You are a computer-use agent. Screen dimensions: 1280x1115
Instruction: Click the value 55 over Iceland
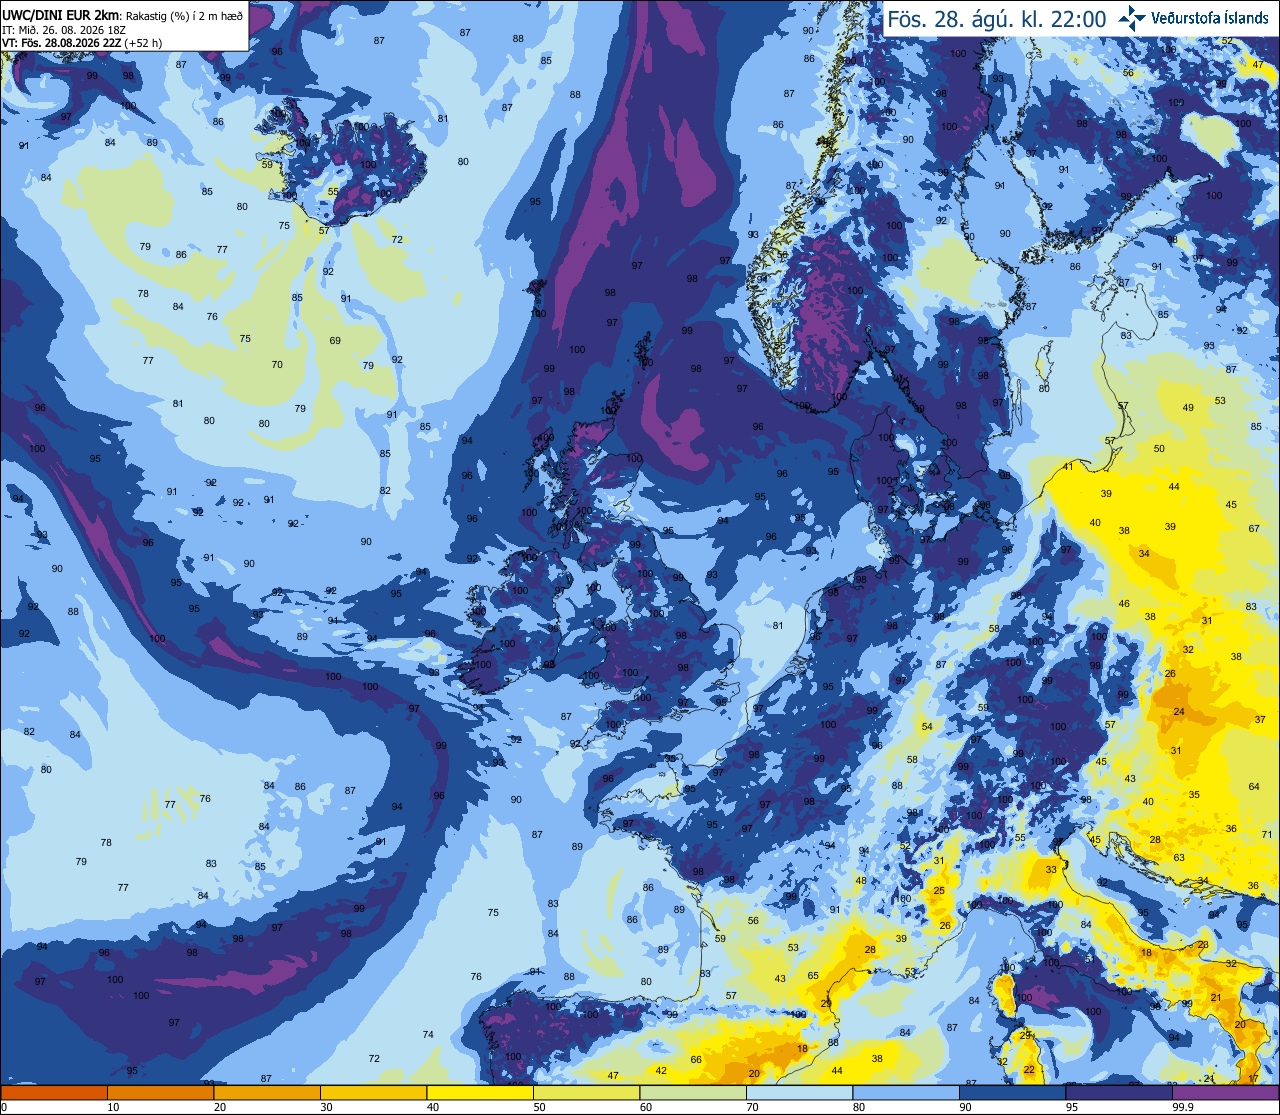tap(333, 192)
